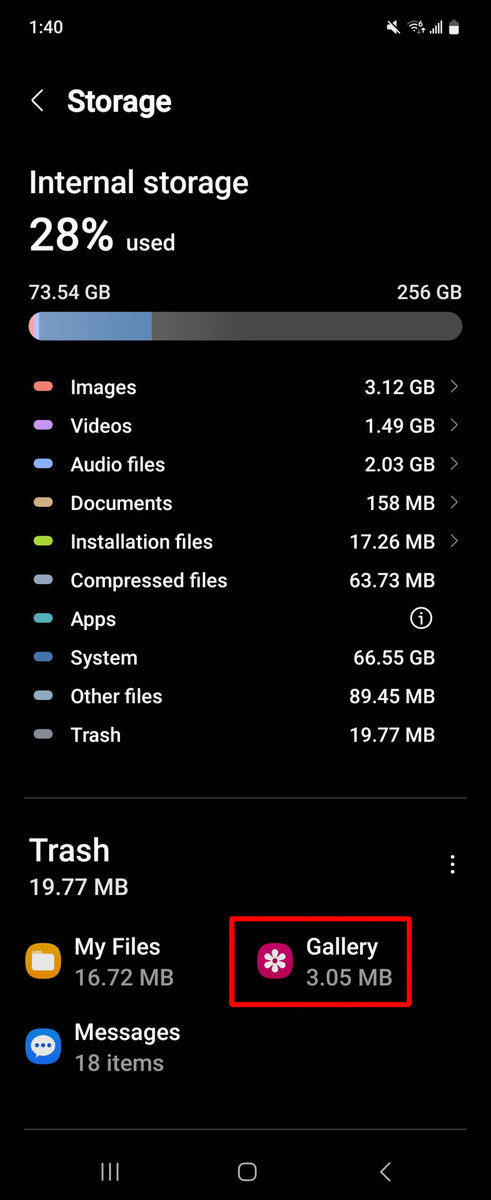The height and width of the screenshot is (1200, 491).
Task: Open My Files trash 16.72 MB
Action: coord(100,962)
